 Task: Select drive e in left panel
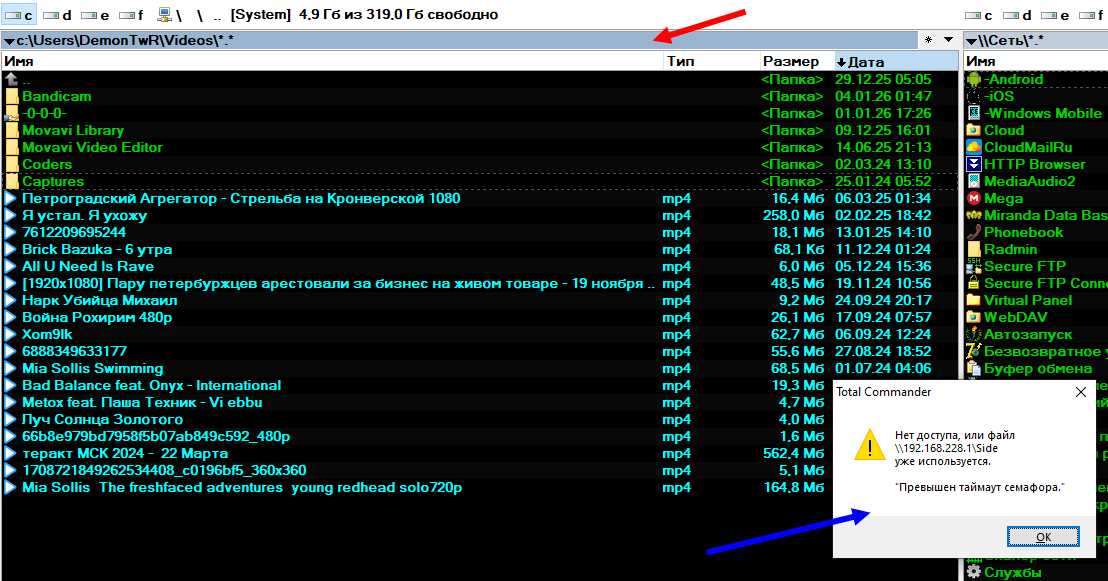point(95,15)
